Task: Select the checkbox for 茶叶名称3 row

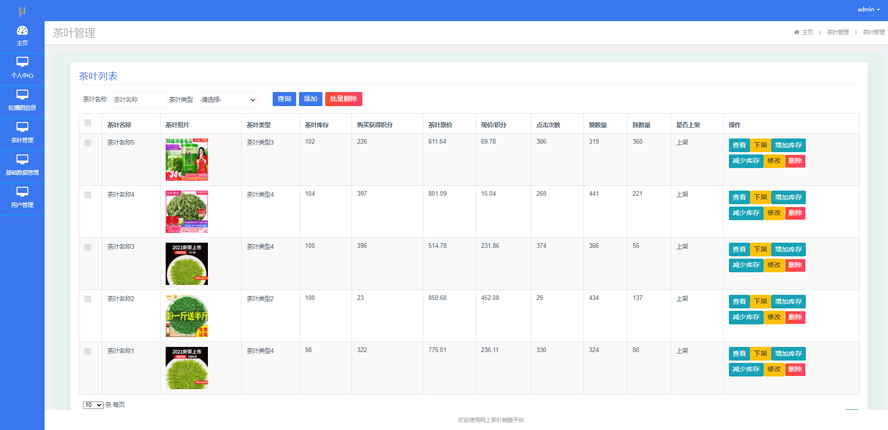Action: click(88, 247)
